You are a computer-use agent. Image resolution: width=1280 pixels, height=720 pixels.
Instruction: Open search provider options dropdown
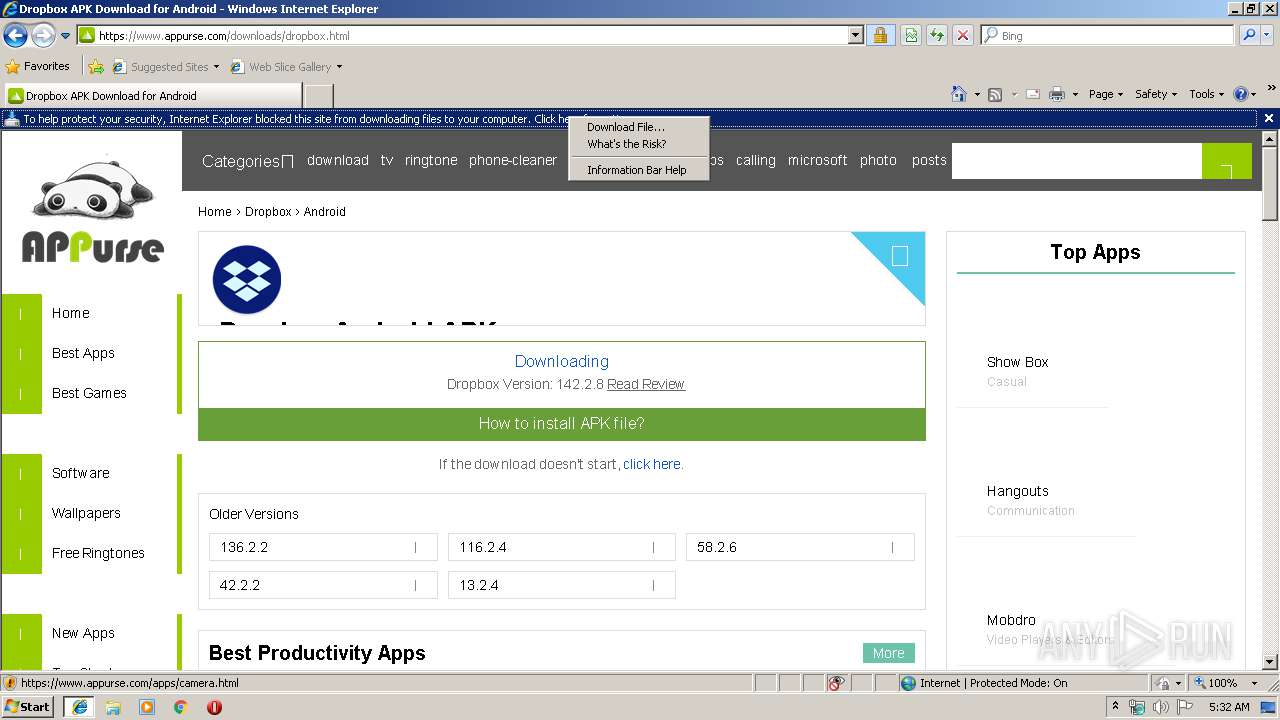1268,35
